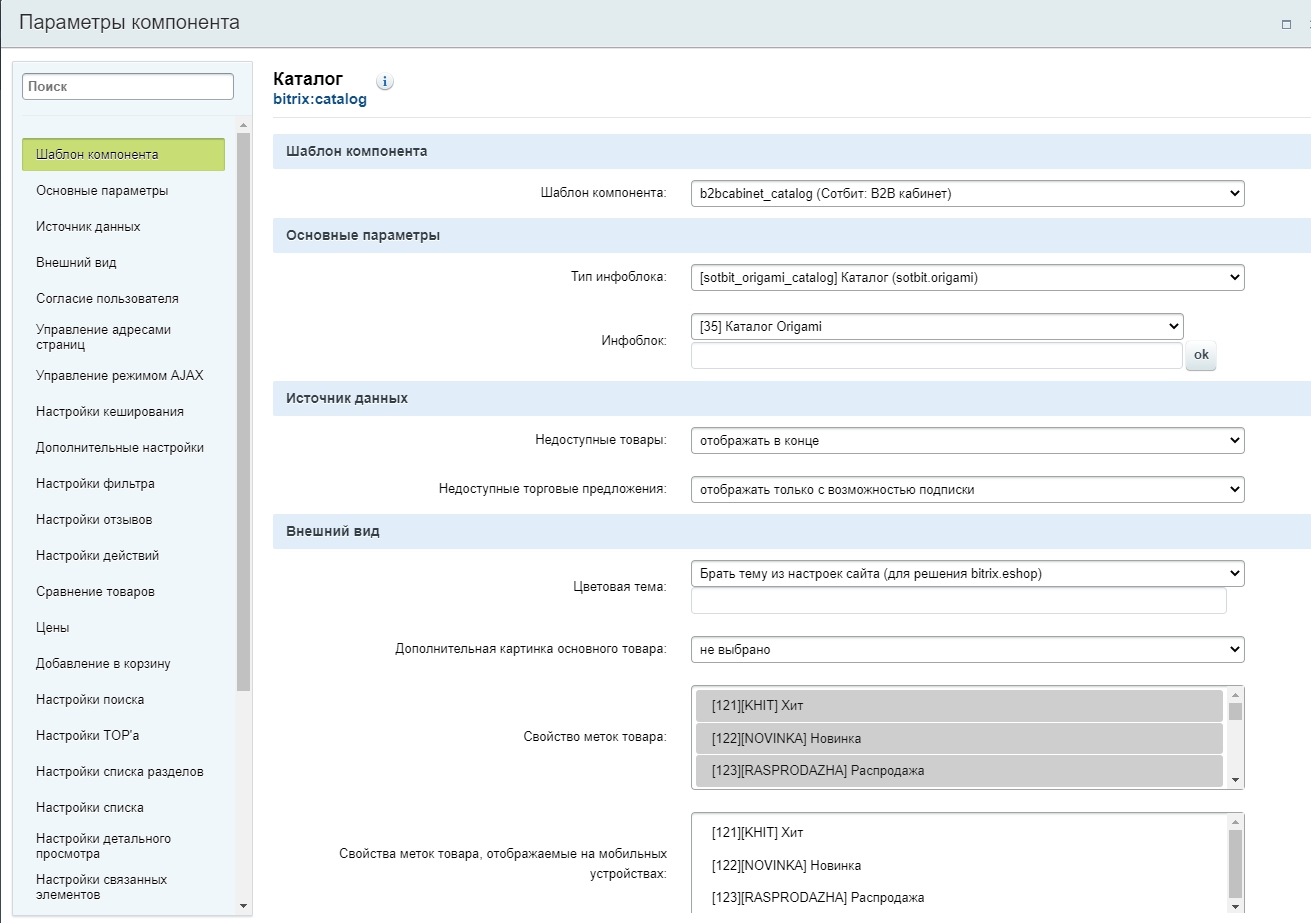Open the Шаблон компонента dropdown
Image resolution: width=1311 pixels, height=923 pixels.
[x=967, y=194]
